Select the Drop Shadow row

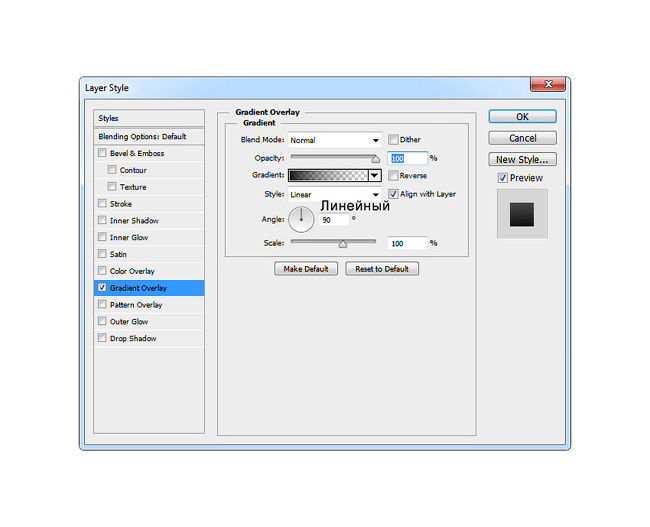[x=149, y=338]
